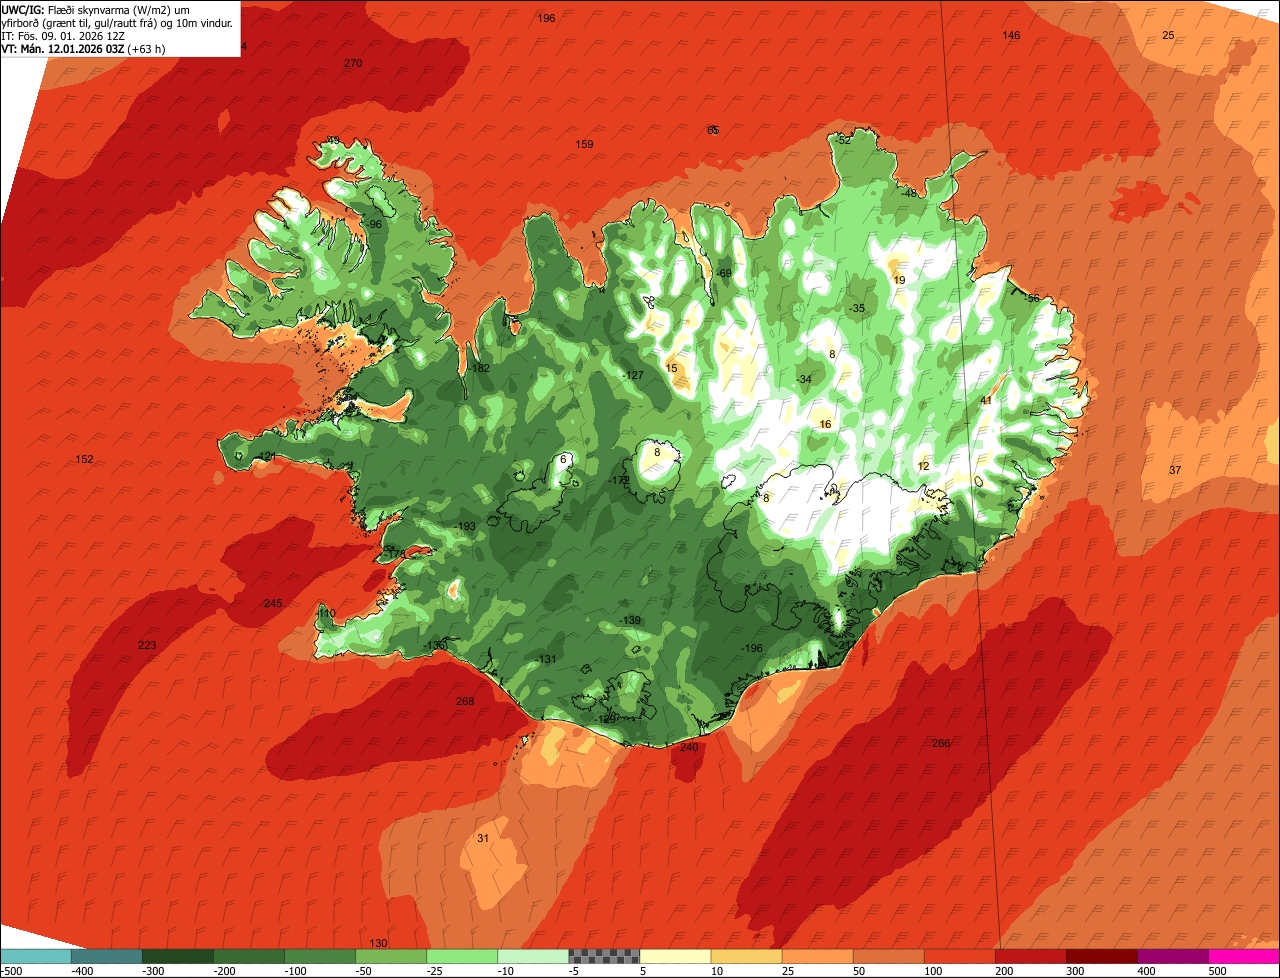Click the map value '240' off south coast
This screenshot has width=1280, height=978.
click(x=689, y=748)
